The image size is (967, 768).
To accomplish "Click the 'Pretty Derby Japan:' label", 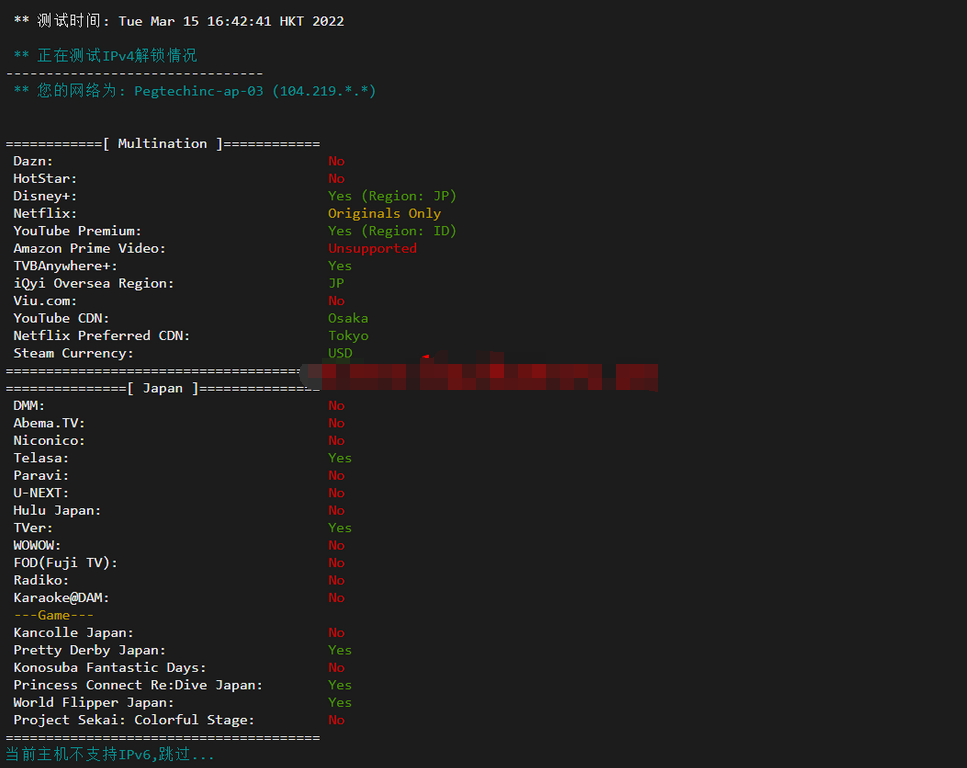I will [x=89, y=650].
